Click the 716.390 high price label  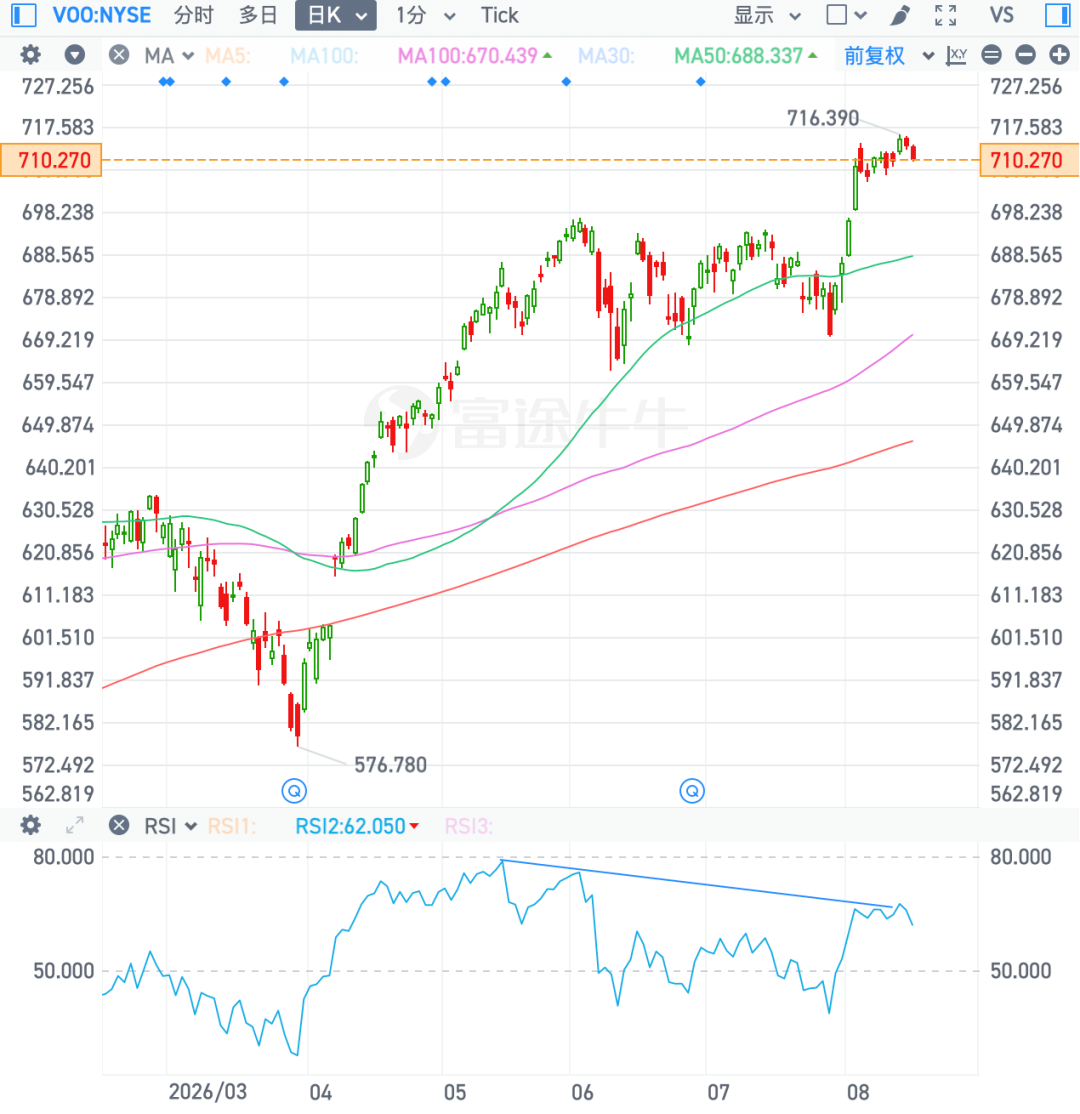[823, 118]
